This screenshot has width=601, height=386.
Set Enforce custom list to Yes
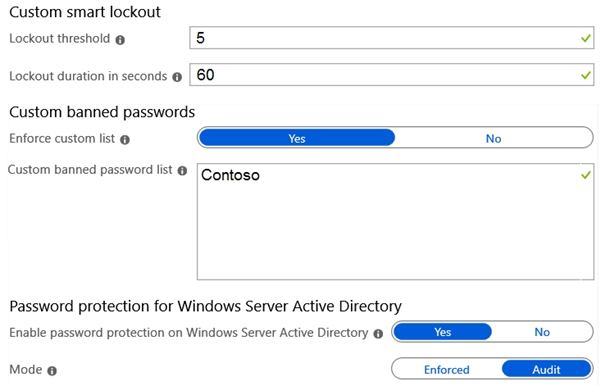click(297, 138)
